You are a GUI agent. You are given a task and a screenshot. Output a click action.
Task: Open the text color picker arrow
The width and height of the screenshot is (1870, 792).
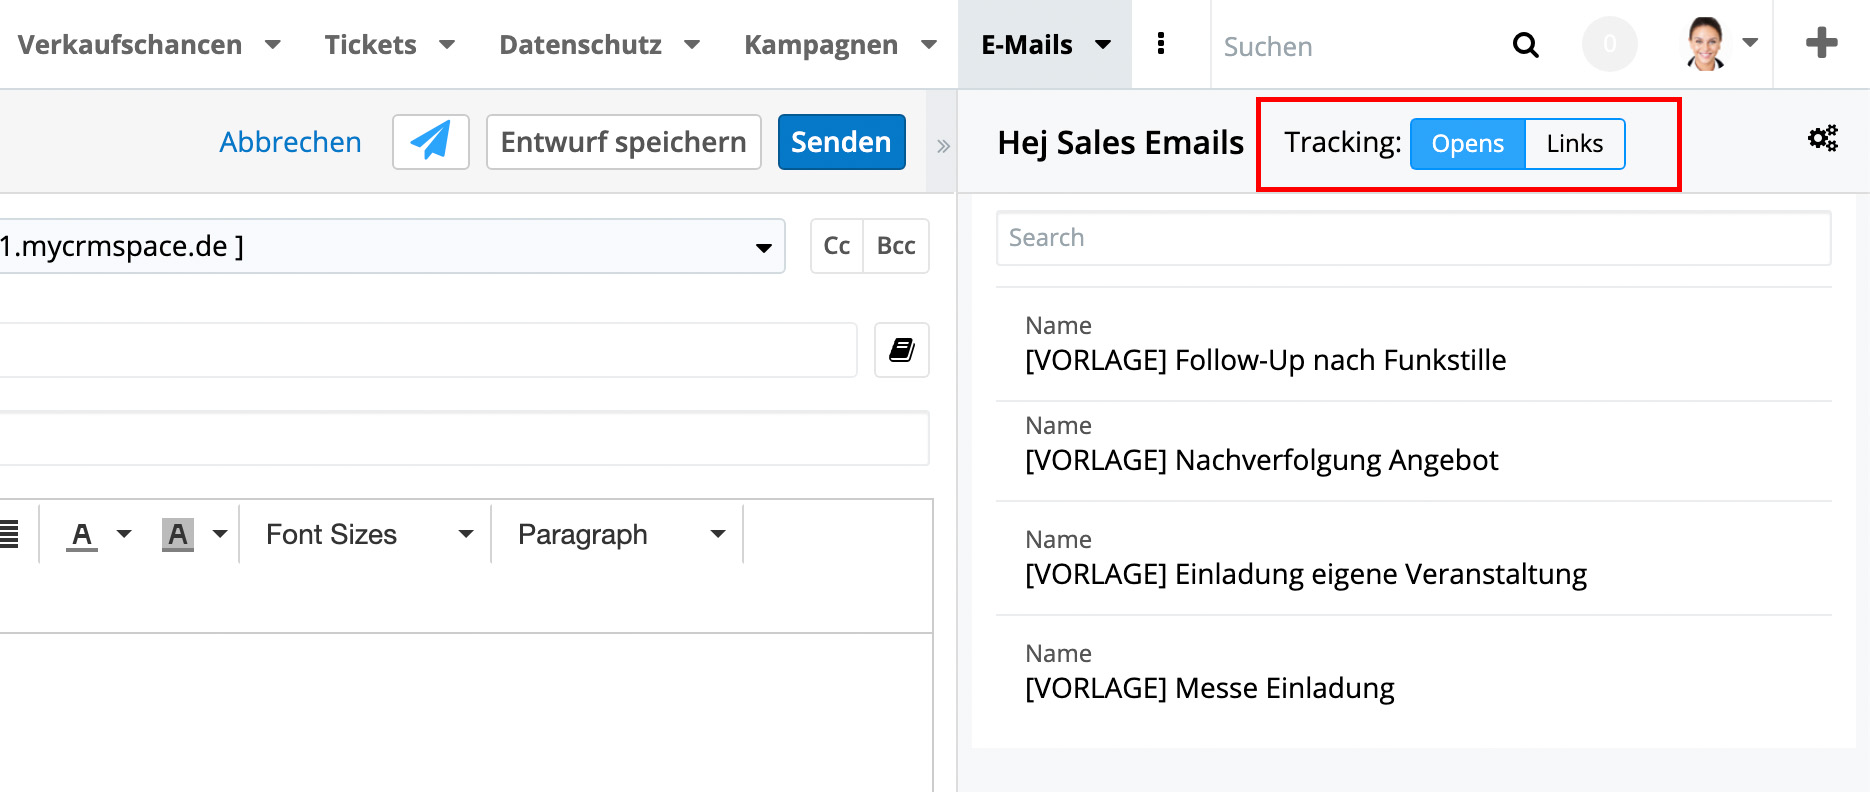click(x=124, y=534)
